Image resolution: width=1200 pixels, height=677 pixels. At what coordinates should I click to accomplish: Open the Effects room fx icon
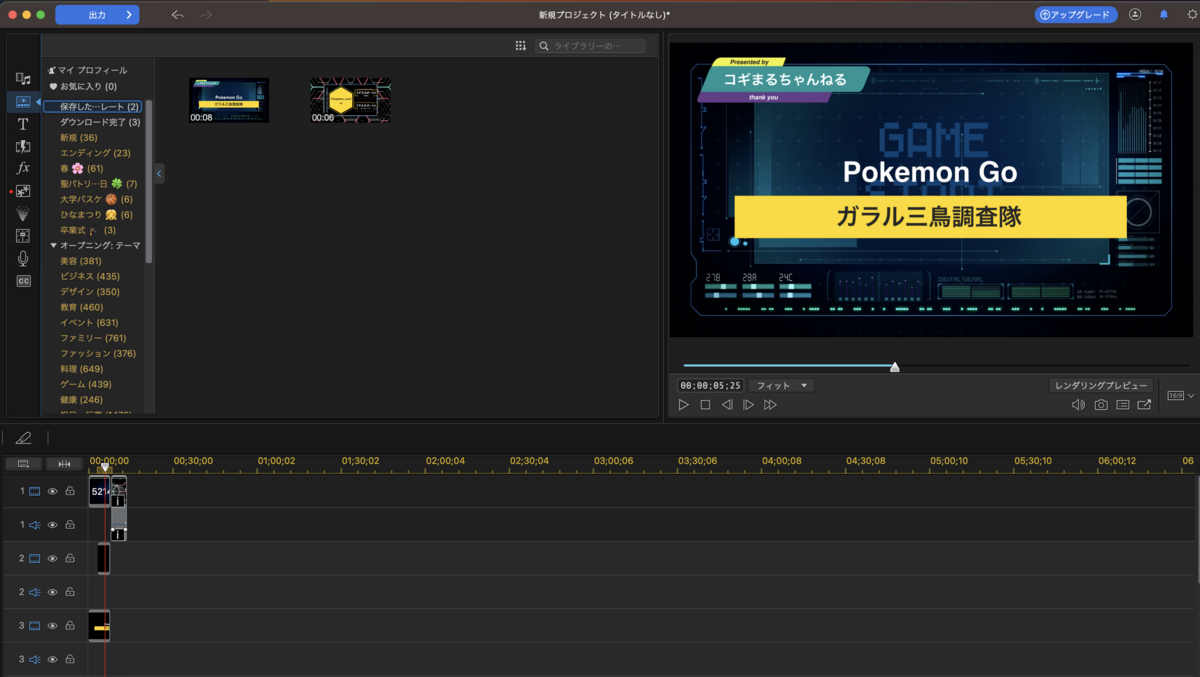point(23,168)
